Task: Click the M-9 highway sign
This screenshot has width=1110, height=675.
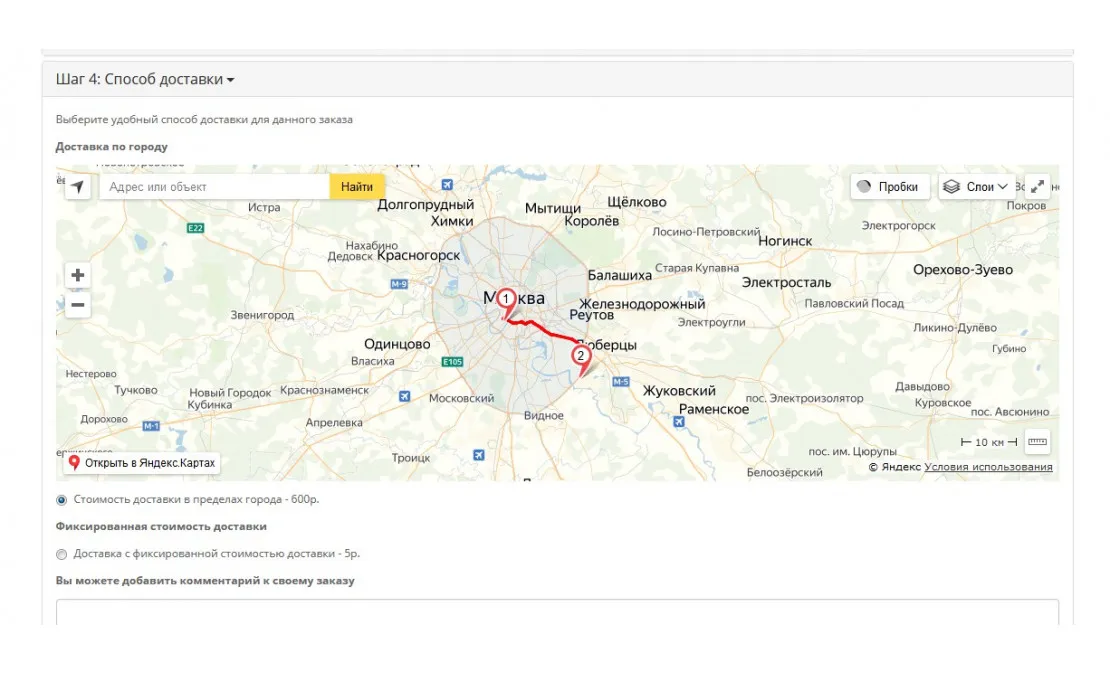Action: 399,284
